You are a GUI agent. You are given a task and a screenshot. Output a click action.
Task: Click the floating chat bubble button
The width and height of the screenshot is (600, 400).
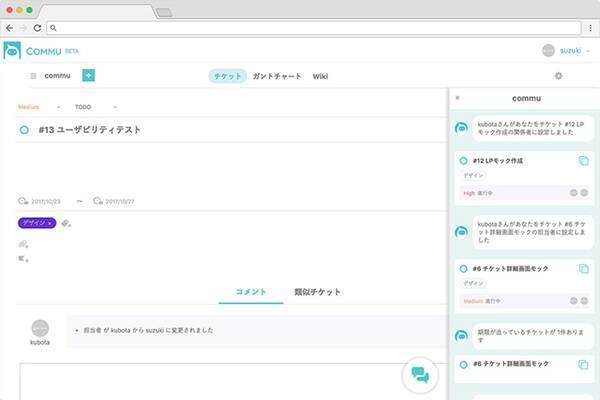point(420,375)
